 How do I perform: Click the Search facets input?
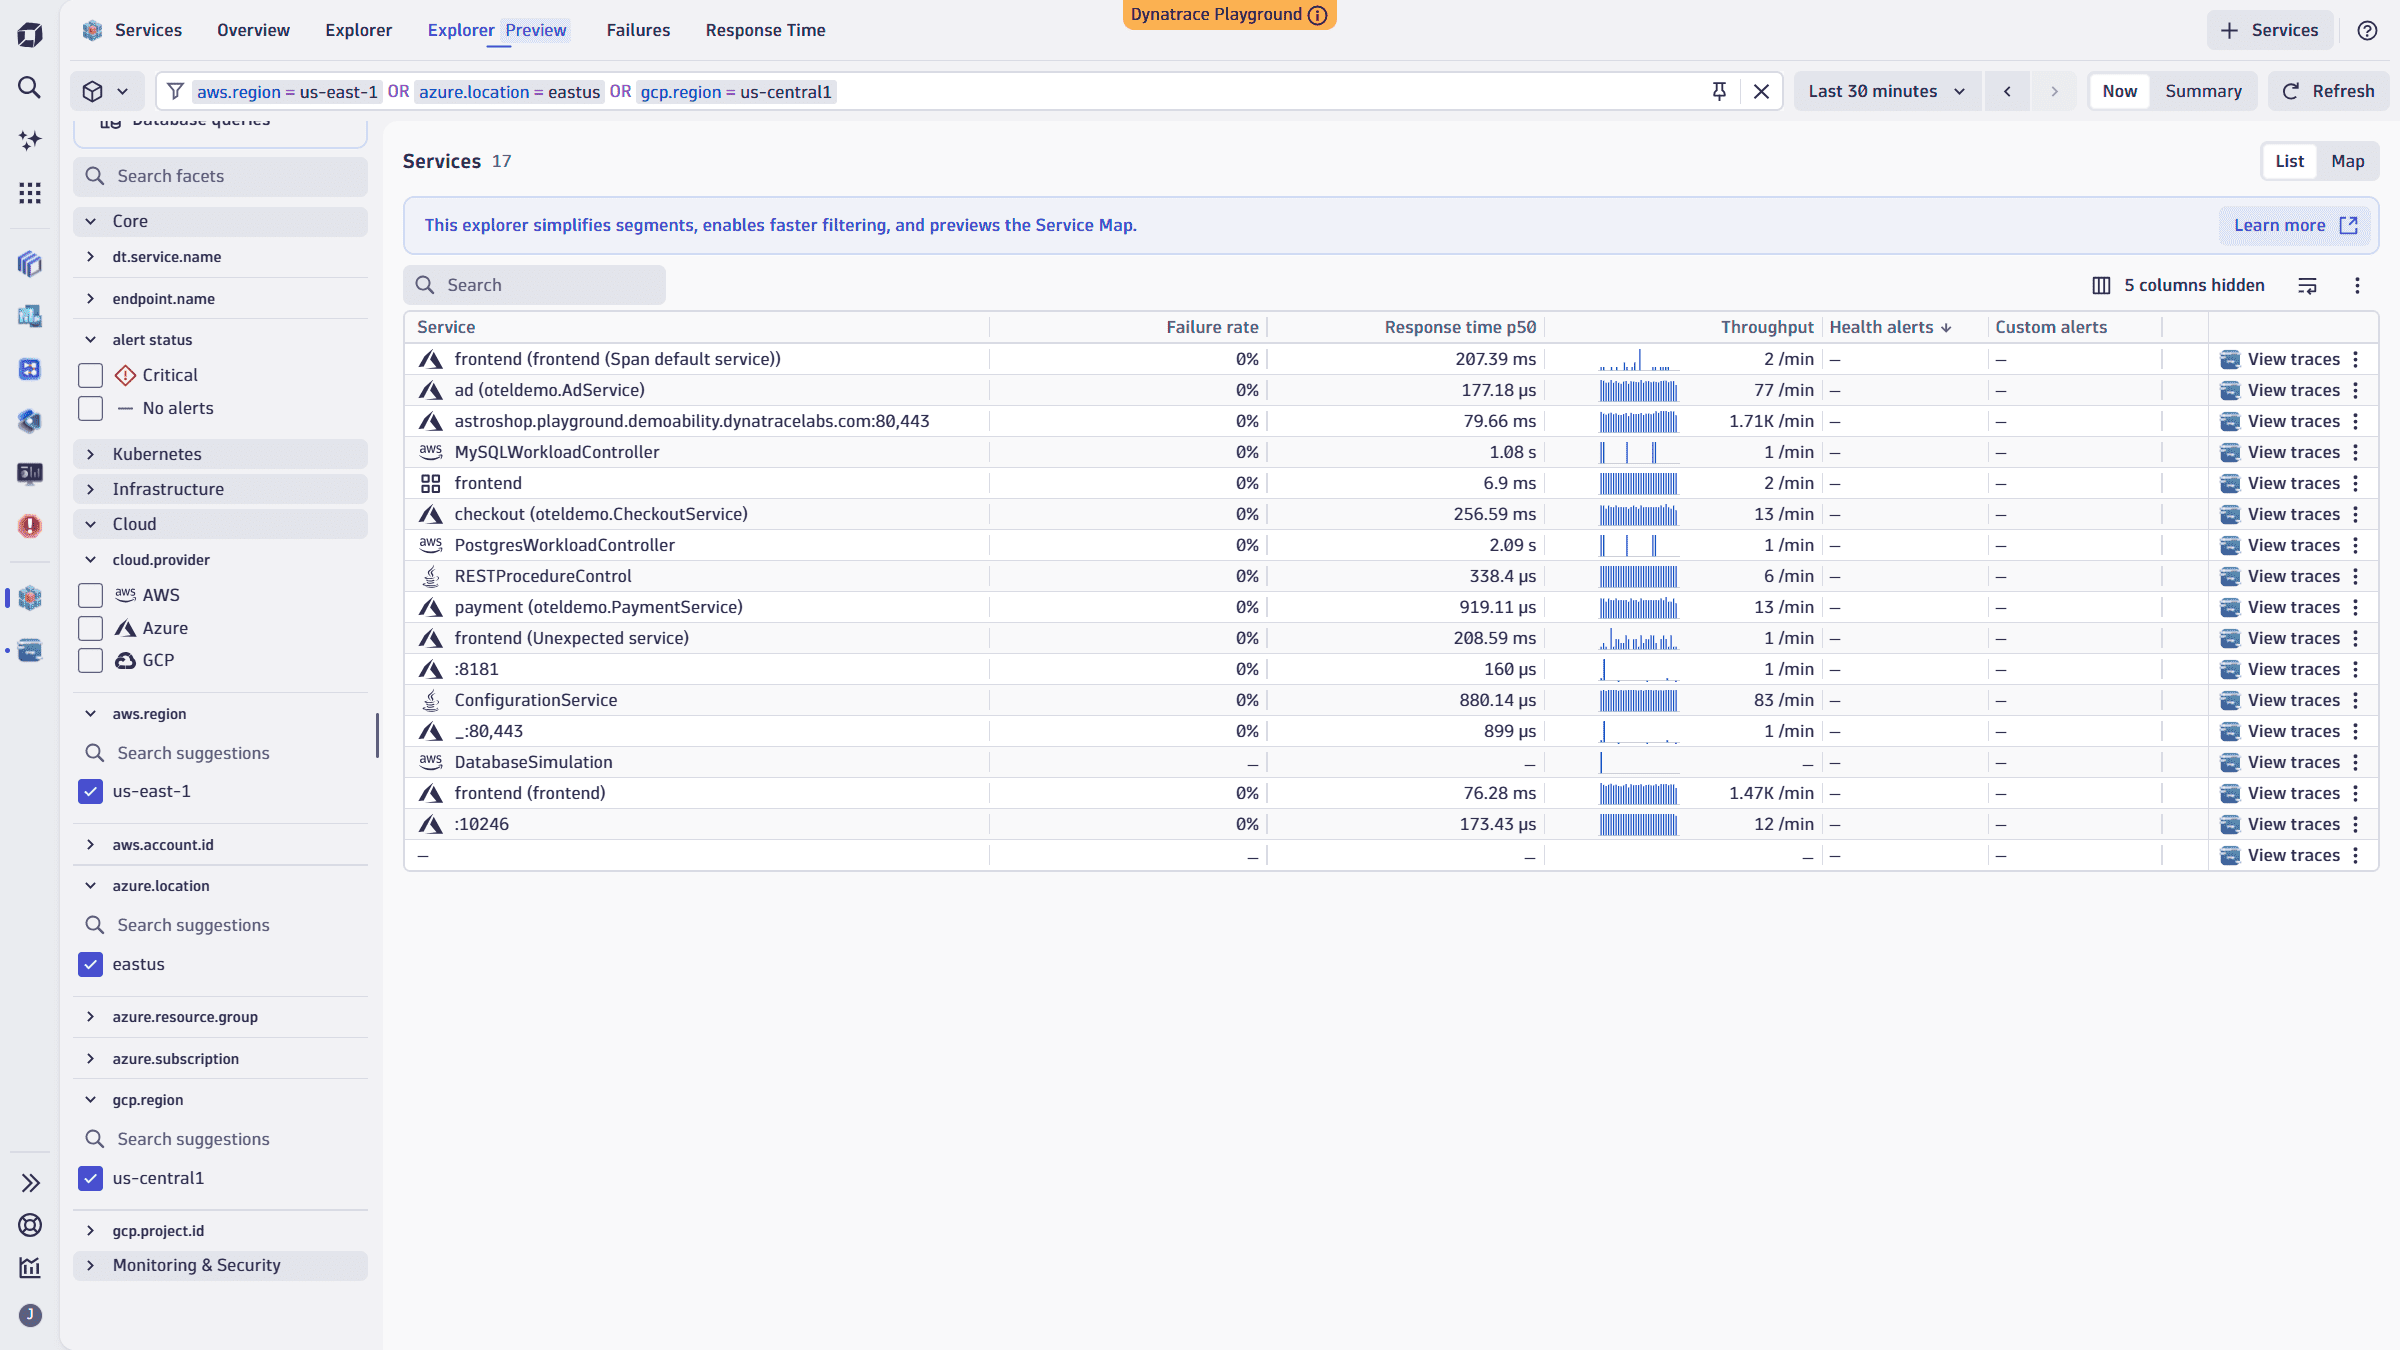click(220, 176)
